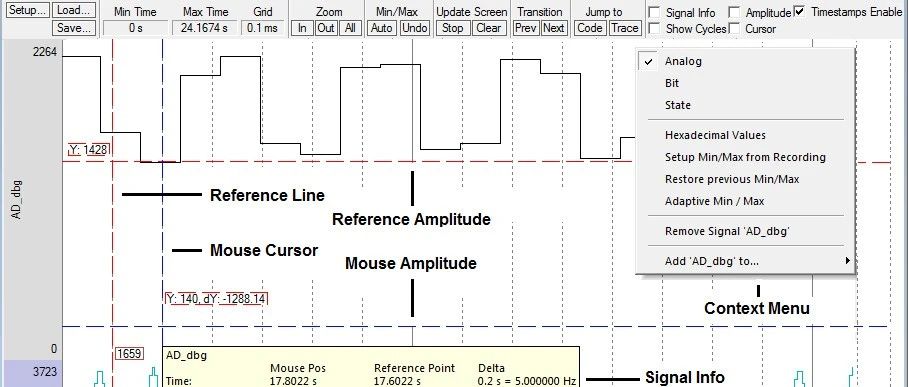This screenshot has height=387, width=908.
Task: Click the Save... button
Action: coord(75,28)
